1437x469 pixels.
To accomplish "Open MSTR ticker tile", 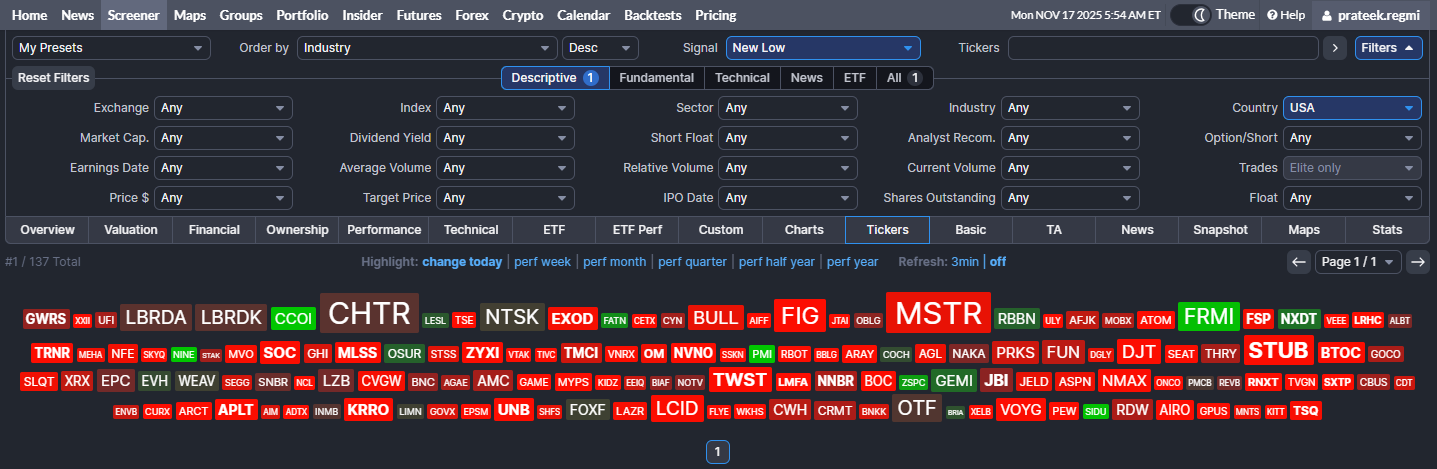I will coord(938,314).
